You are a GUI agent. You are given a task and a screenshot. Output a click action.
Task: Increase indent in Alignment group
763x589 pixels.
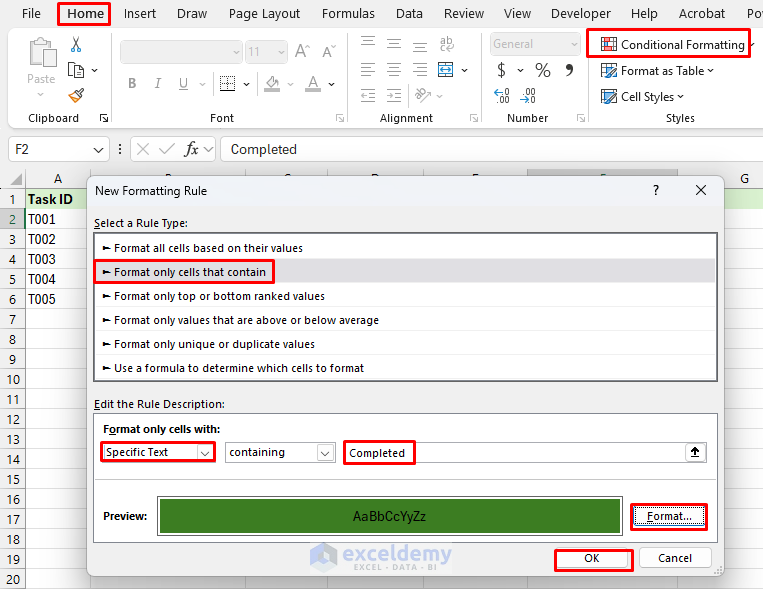coord(394,95)
